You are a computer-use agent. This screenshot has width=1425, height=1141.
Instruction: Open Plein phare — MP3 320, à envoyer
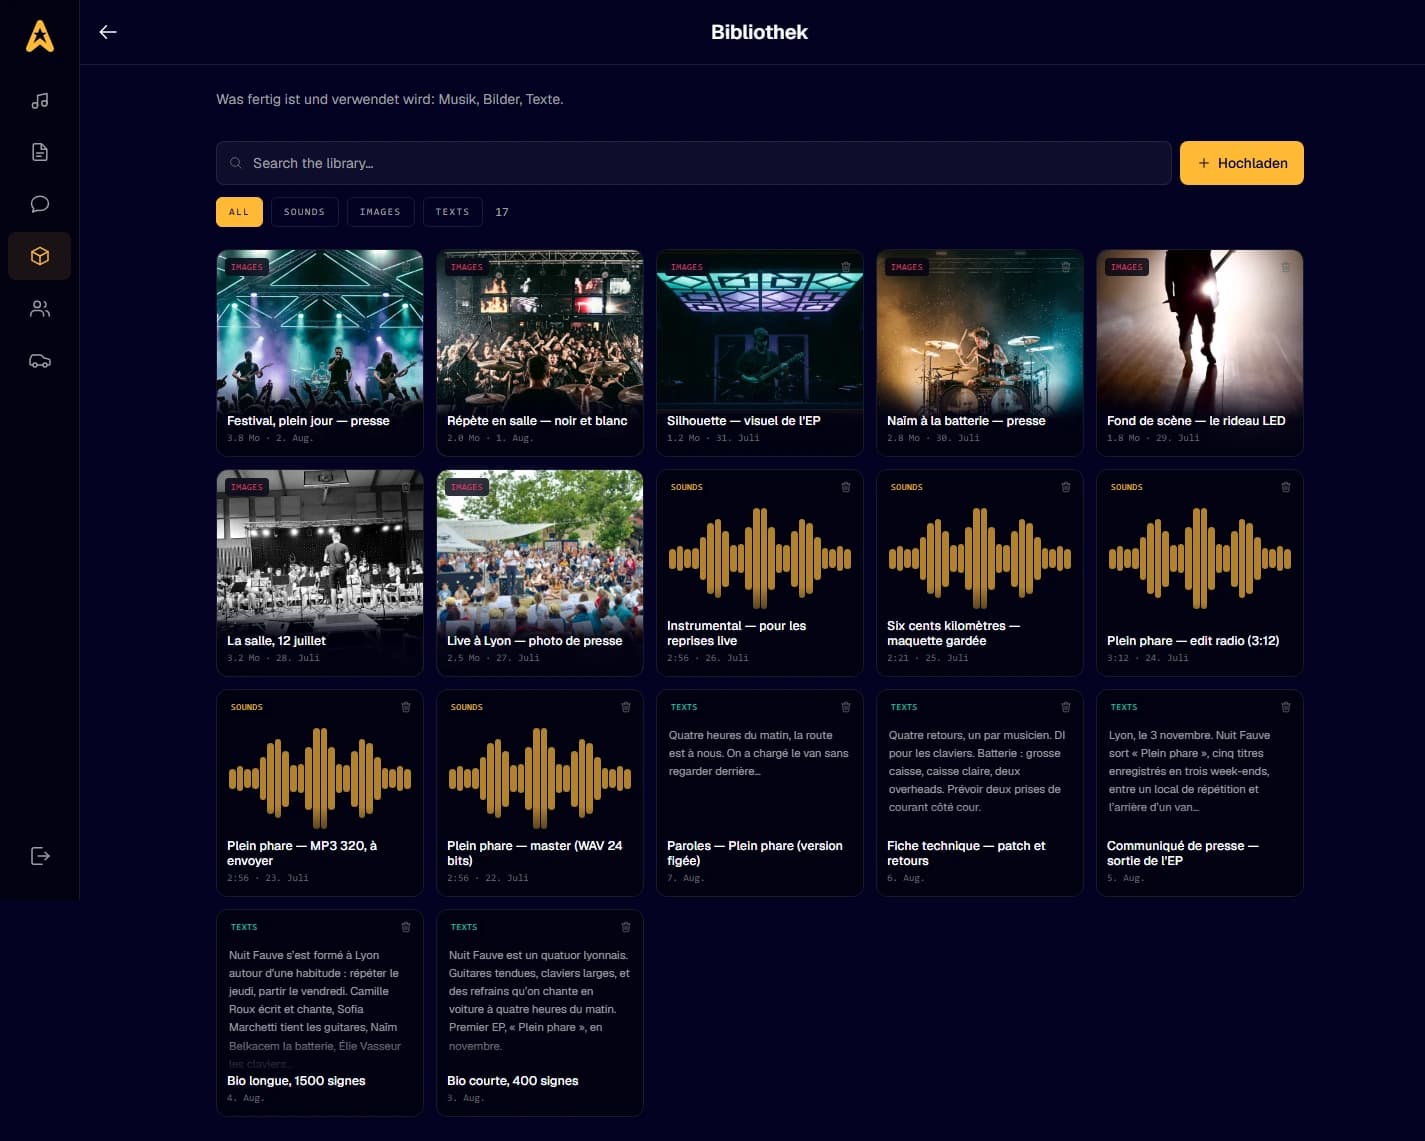pyautogui.click(x=320, y=793)
